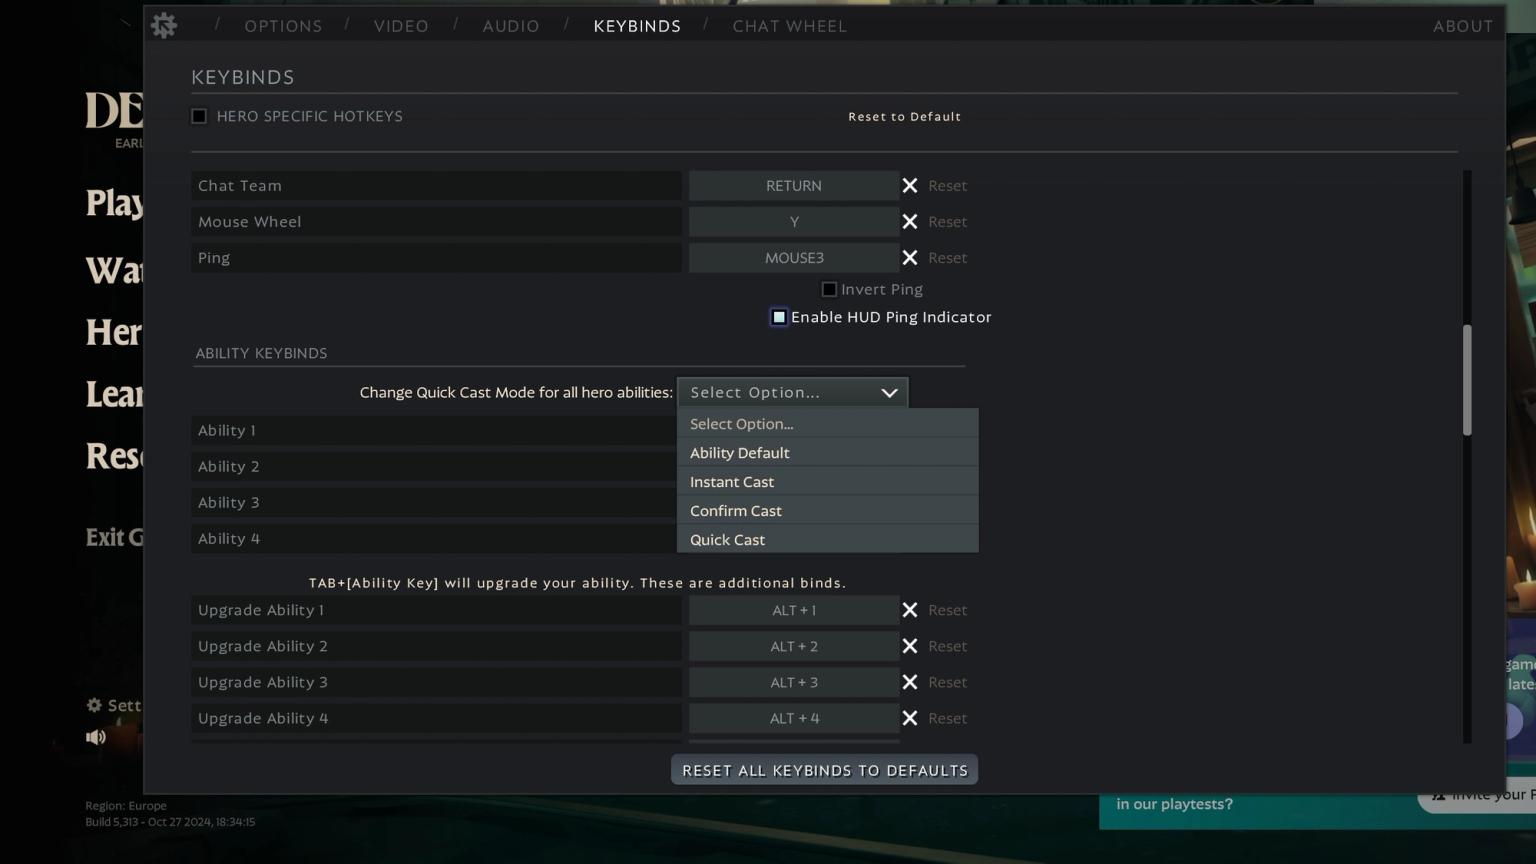Viewport: 1536px width, 864px height.
Task: Click the speaker volume icon bottom left
Action: [x=96, y=737]
